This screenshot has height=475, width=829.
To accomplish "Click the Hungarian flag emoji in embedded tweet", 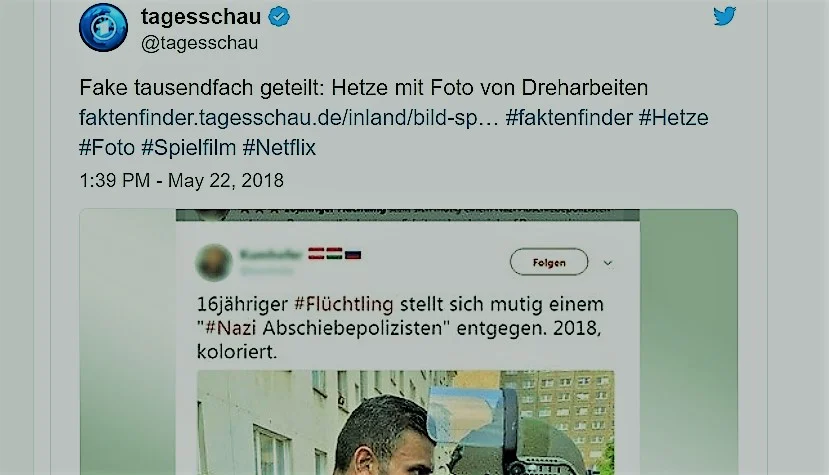I will [x=334, y=253].
